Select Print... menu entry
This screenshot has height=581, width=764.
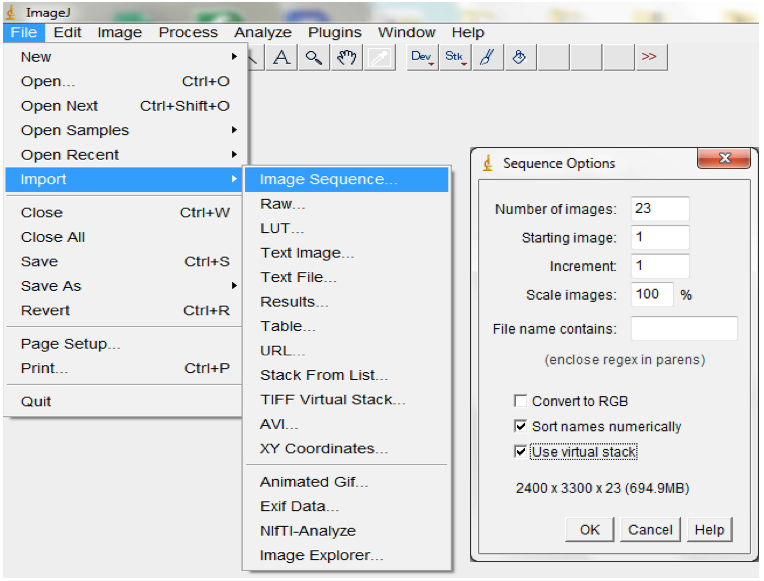coord(124,368)
